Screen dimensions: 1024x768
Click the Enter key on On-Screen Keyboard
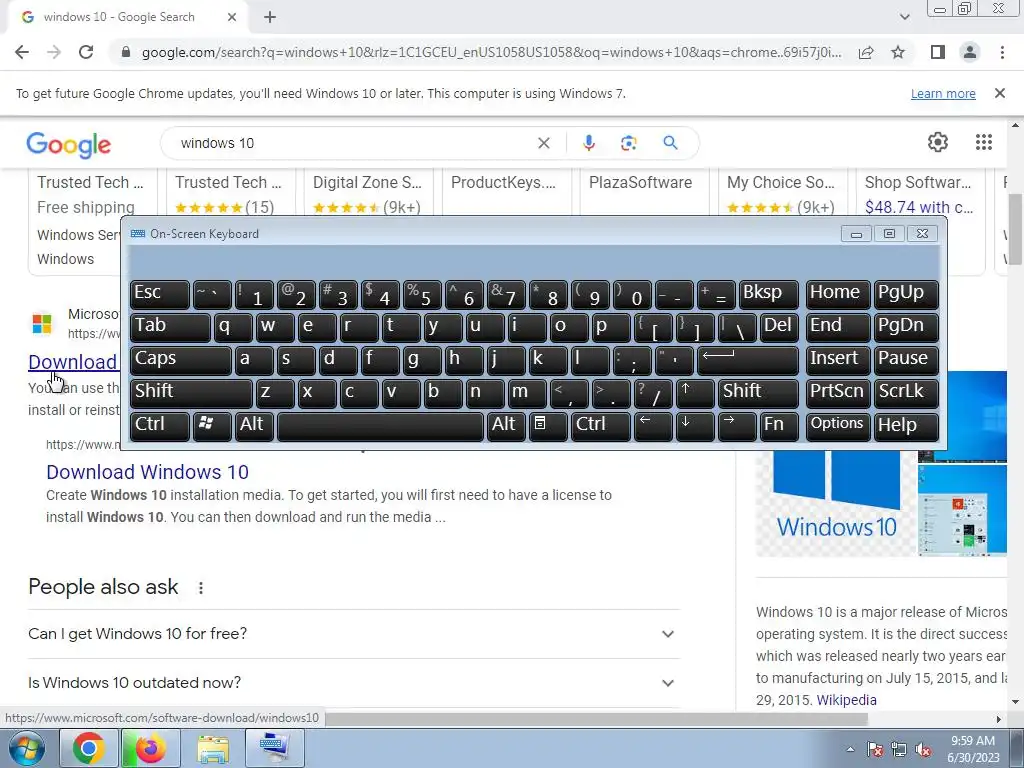click(x=748, y=360)
